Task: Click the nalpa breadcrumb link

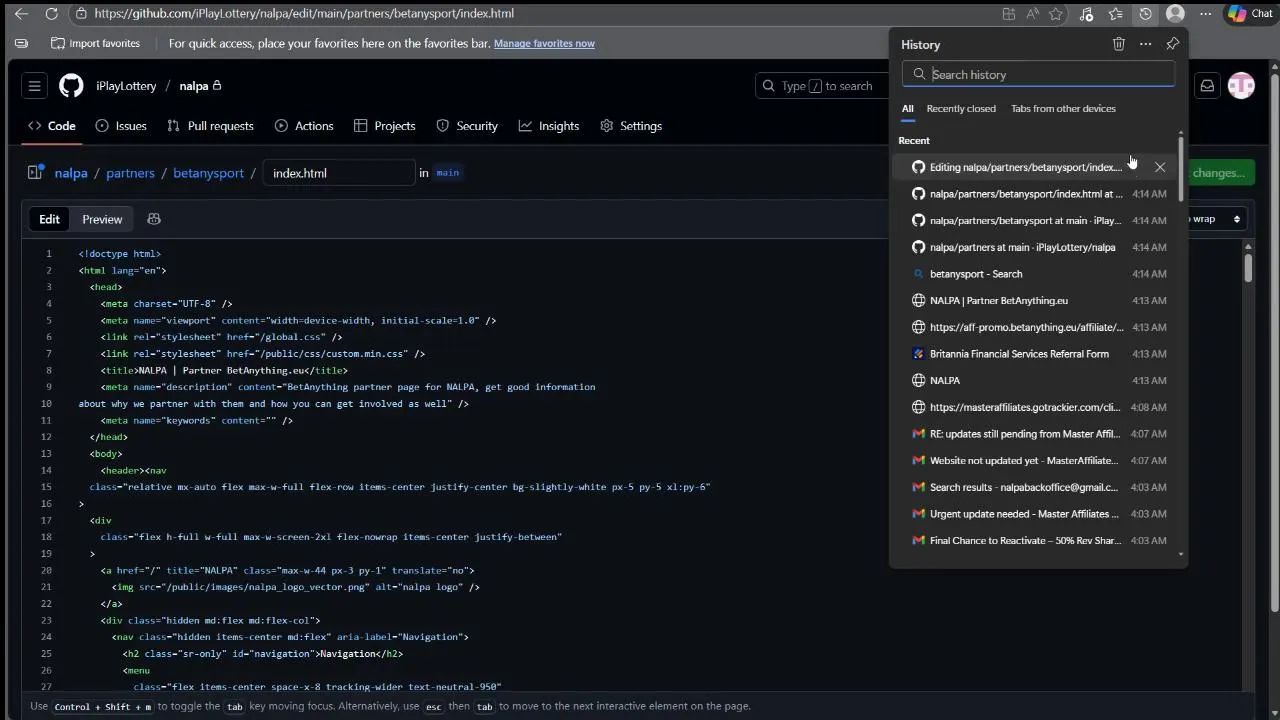Action: (x=71, y=173)
